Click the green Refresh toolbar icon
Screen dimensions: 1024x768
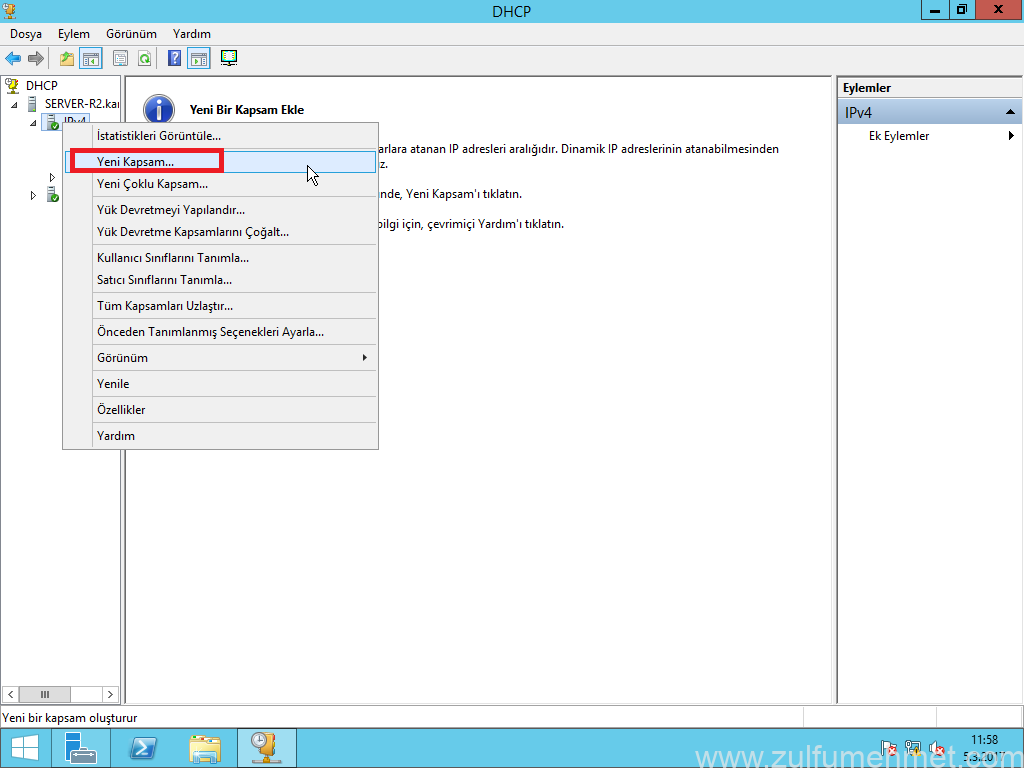coord(144,59)
